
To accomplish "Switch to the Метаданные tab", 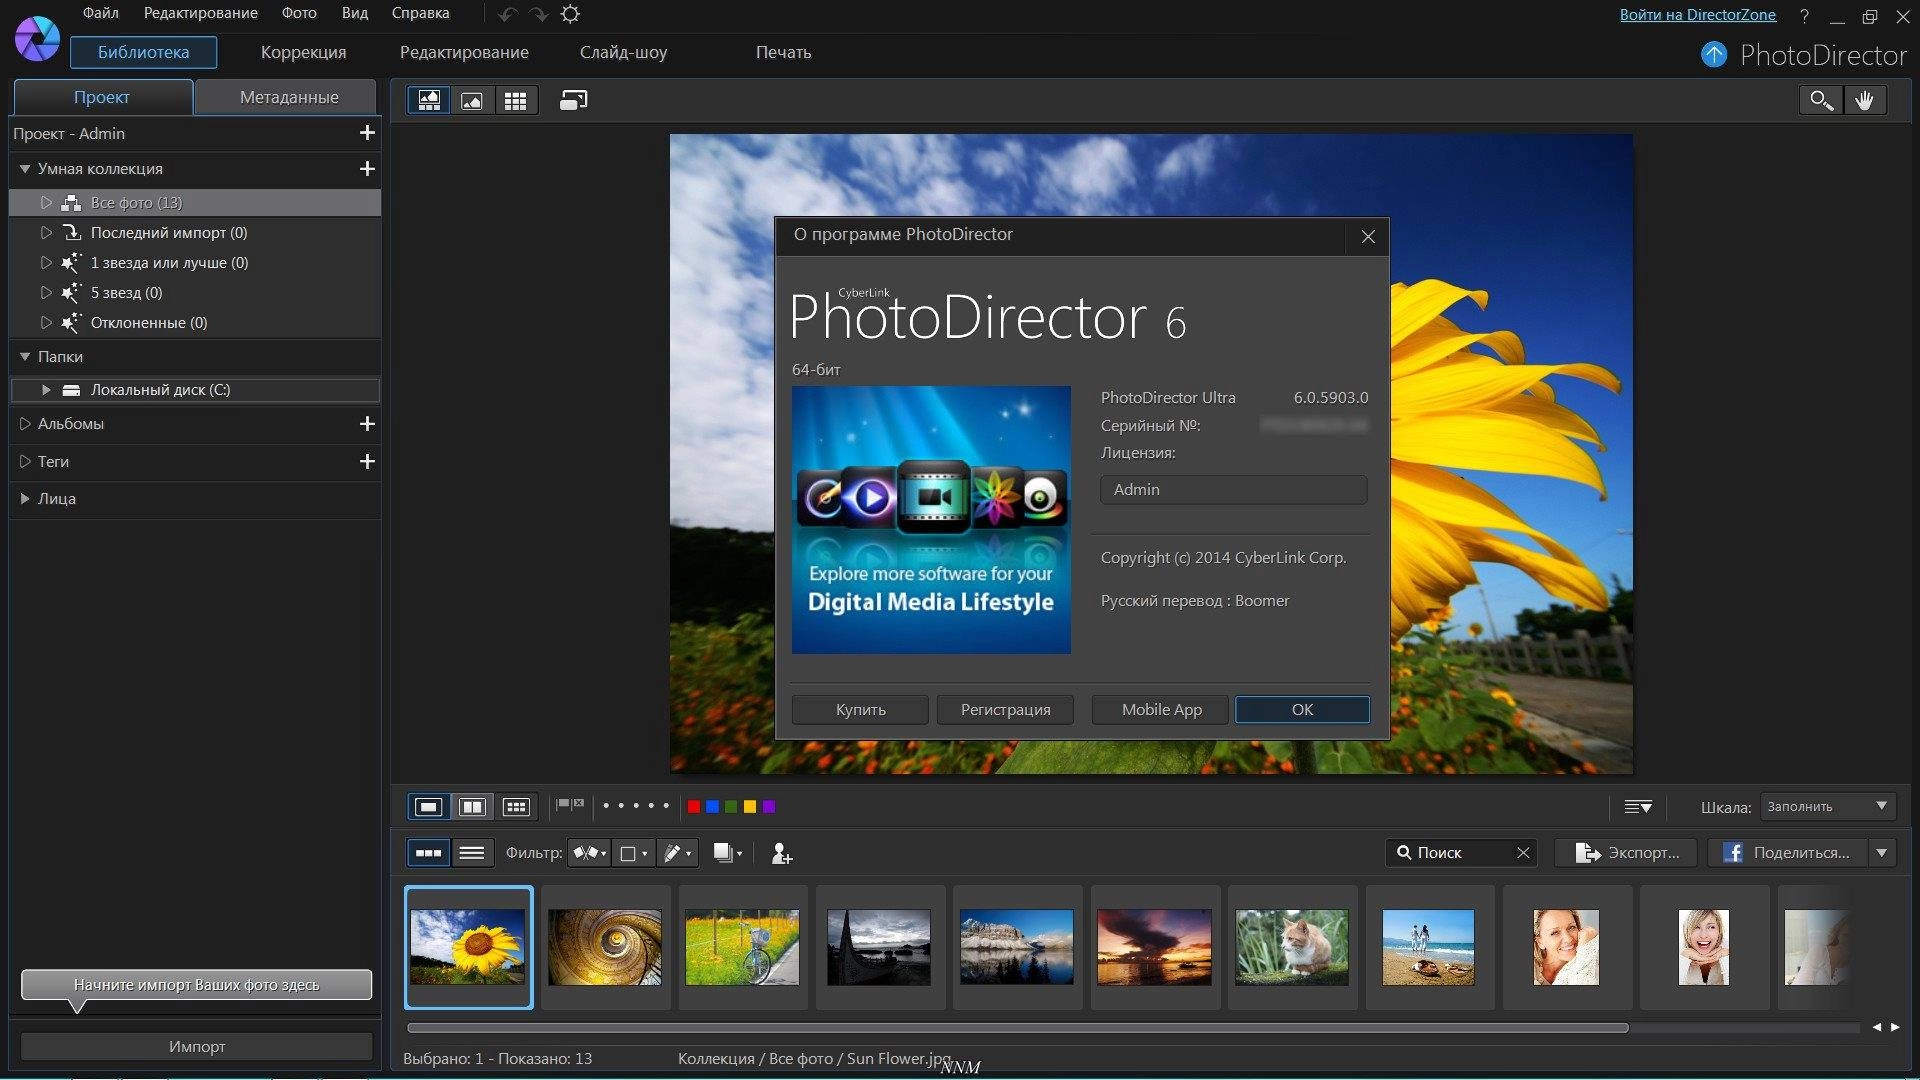I will pos(288,97).
